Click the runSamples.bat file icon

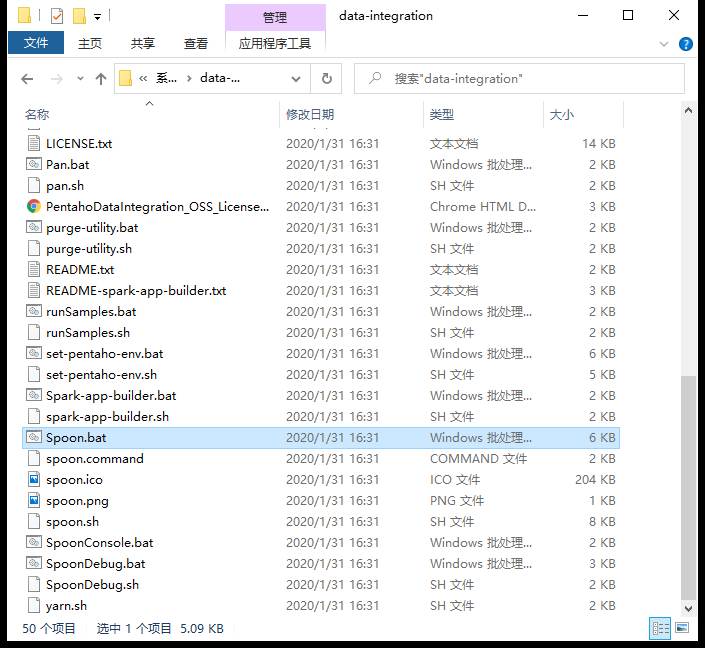point(34,311)
